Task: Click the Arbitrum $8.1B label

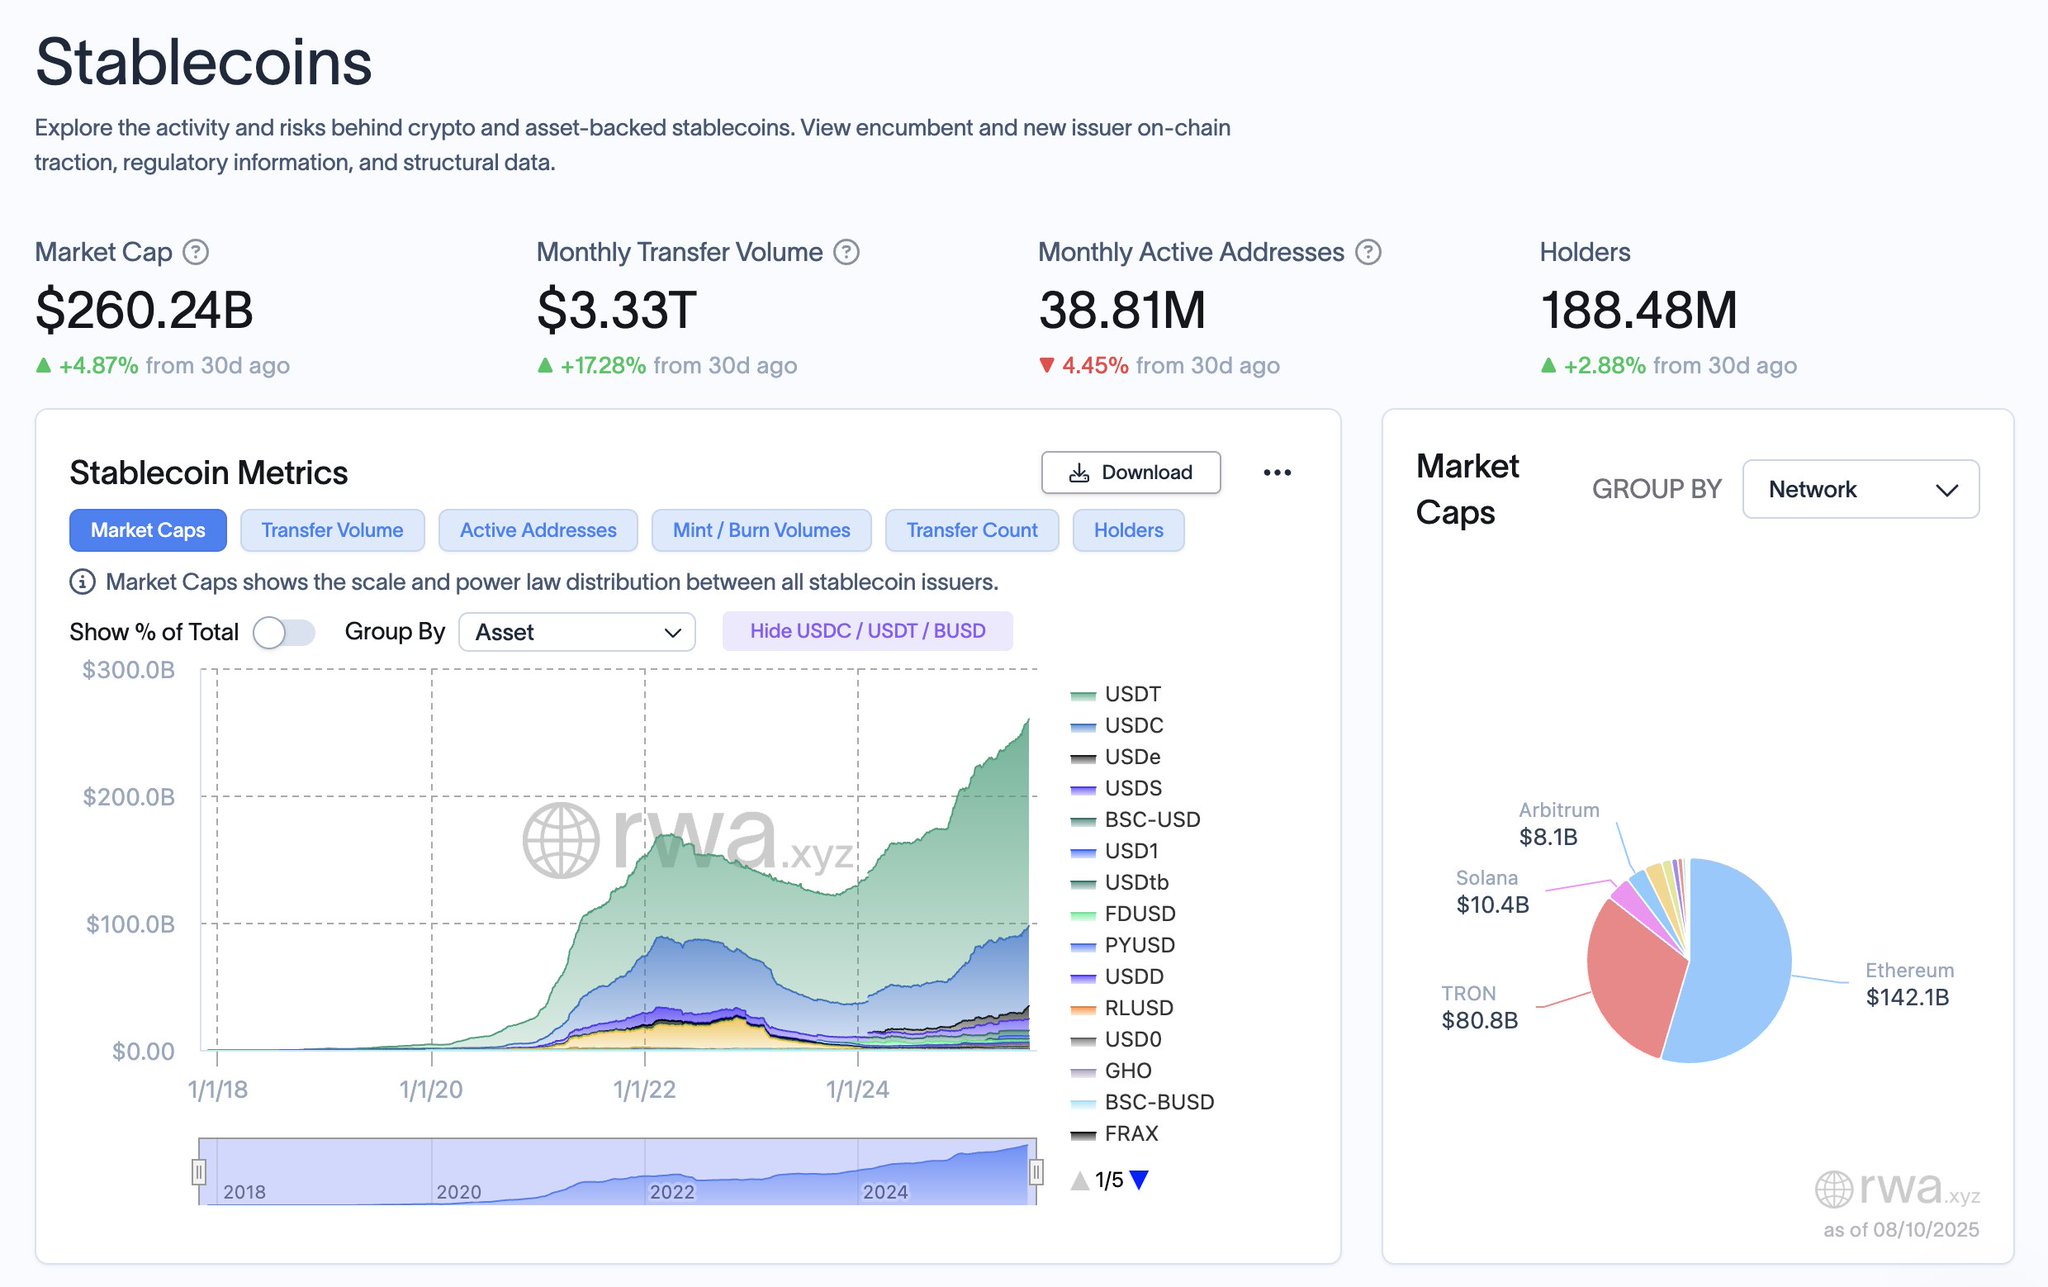Action: click(1558, 824)
